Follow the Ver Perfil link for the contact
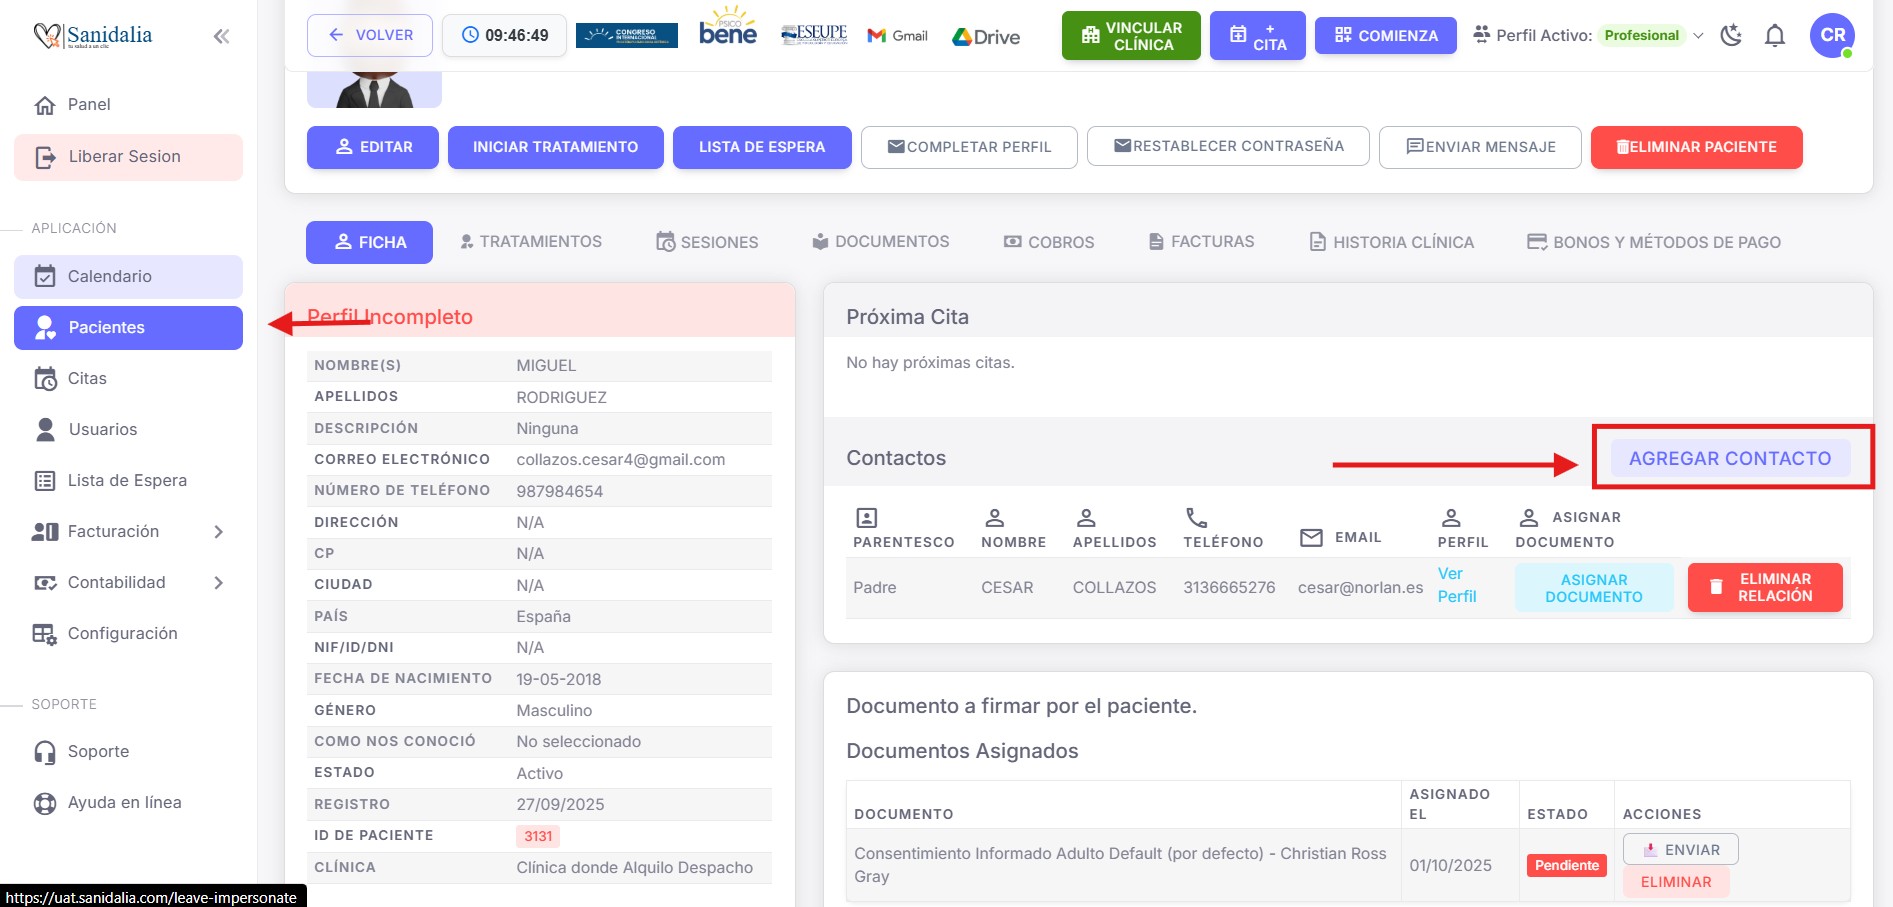Screen dimensions: 1893x907 (x=1456, y=585)
